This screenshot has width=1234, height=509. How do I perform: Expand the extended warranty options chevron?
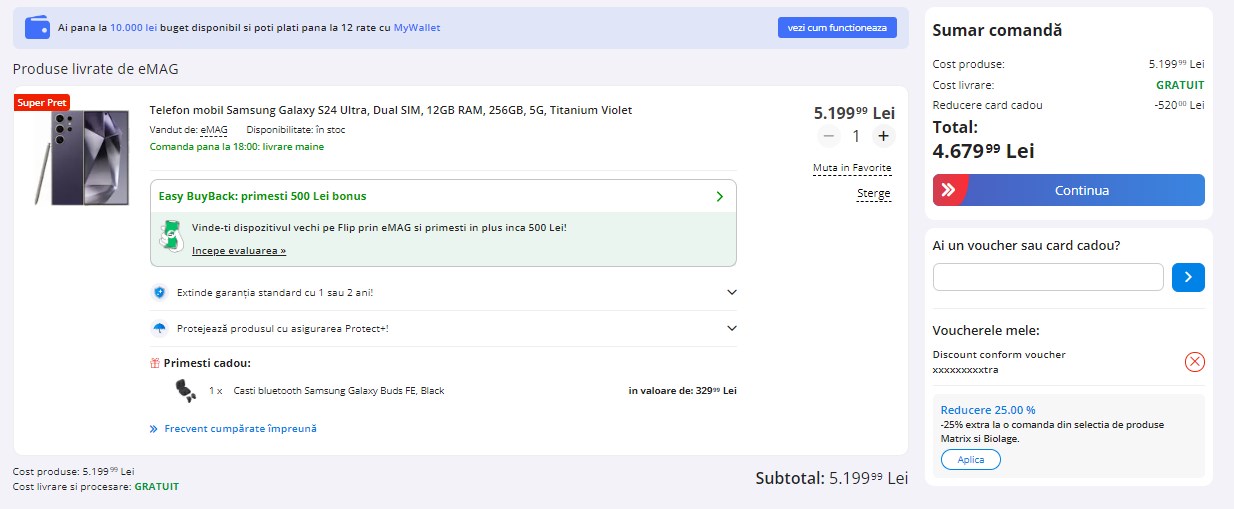coord(732,293)
